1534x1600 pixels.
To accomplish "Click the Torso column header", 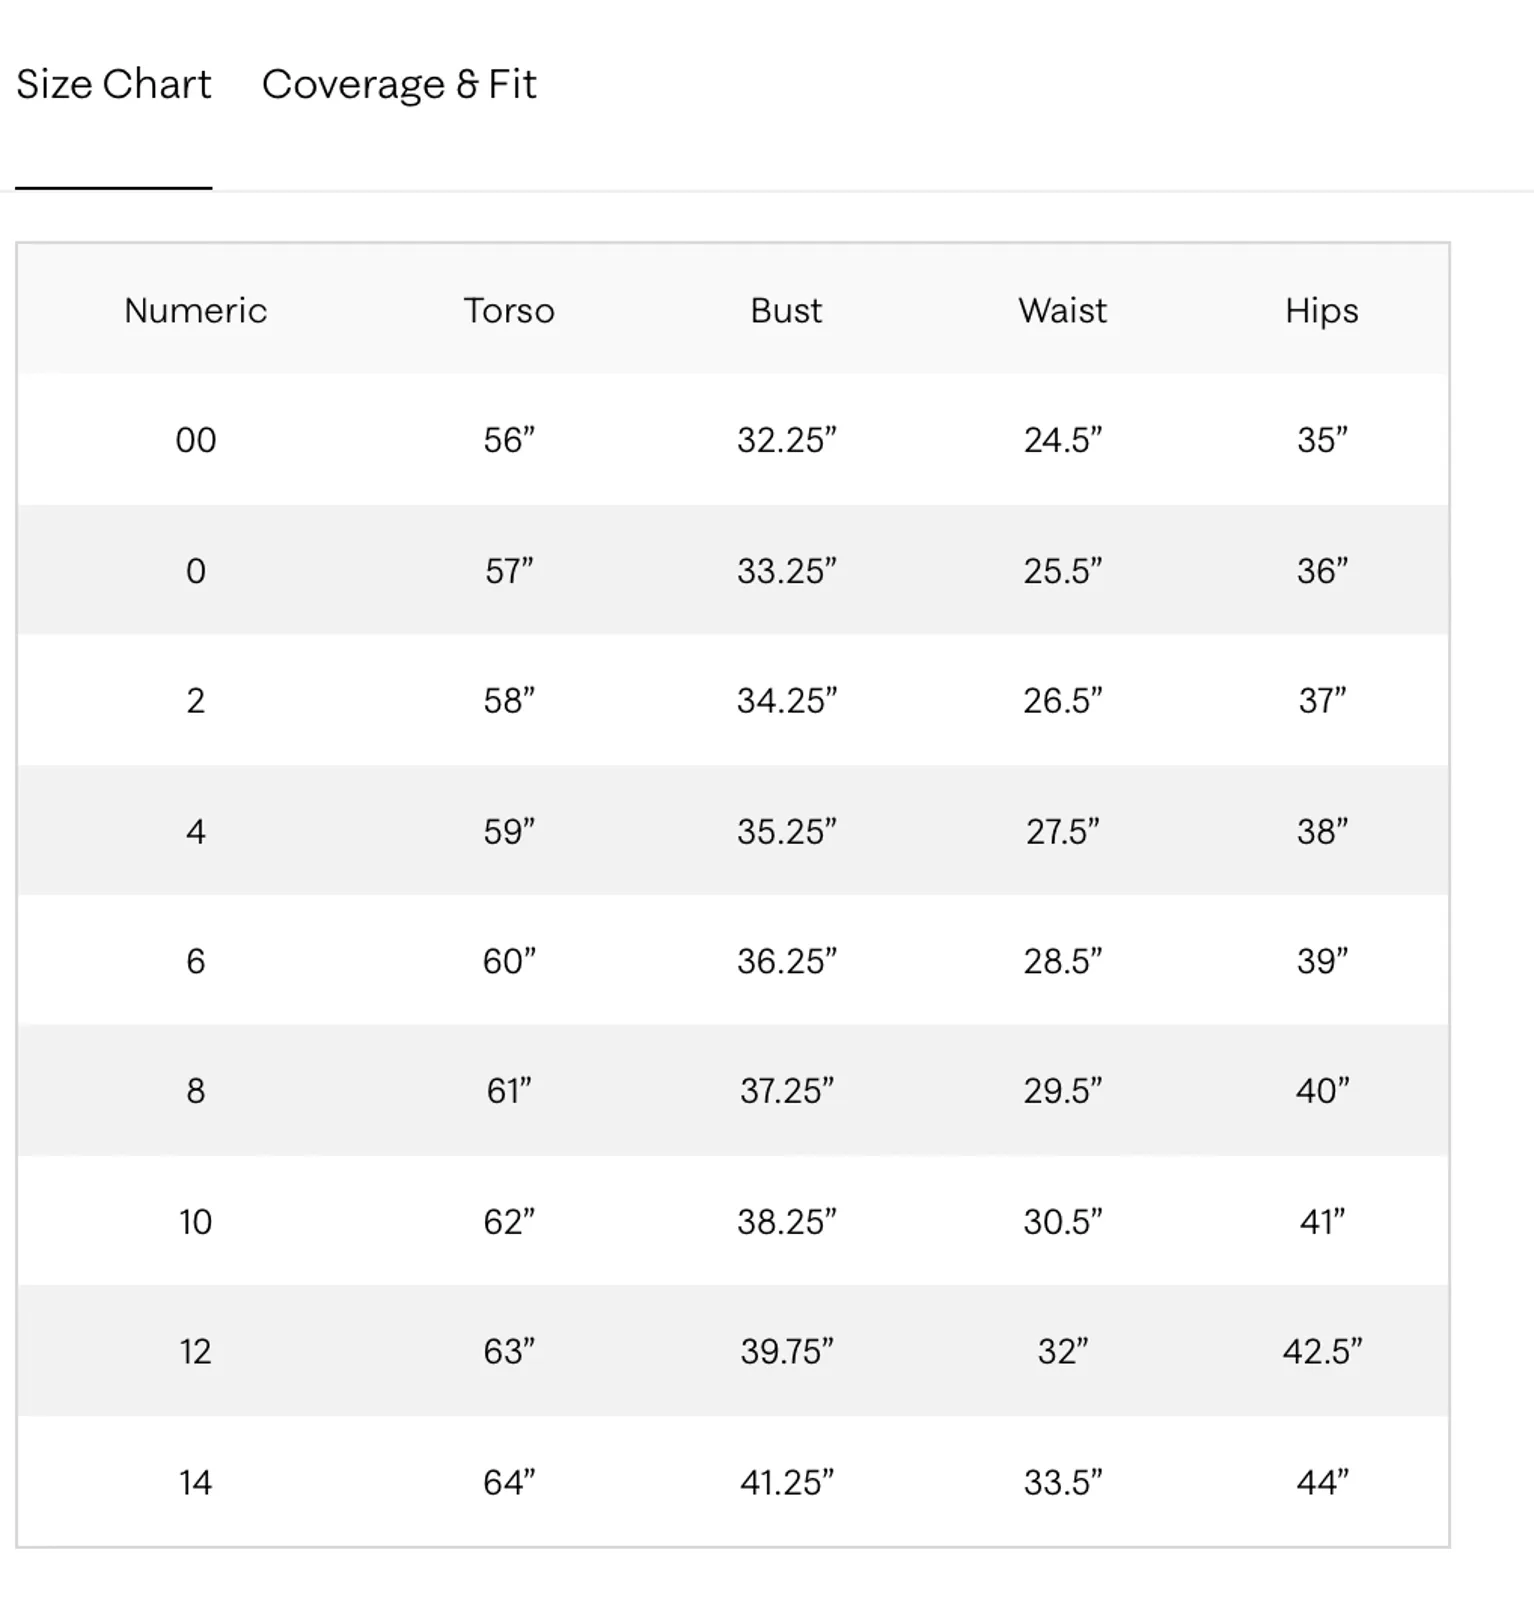I will click(509, 311).
